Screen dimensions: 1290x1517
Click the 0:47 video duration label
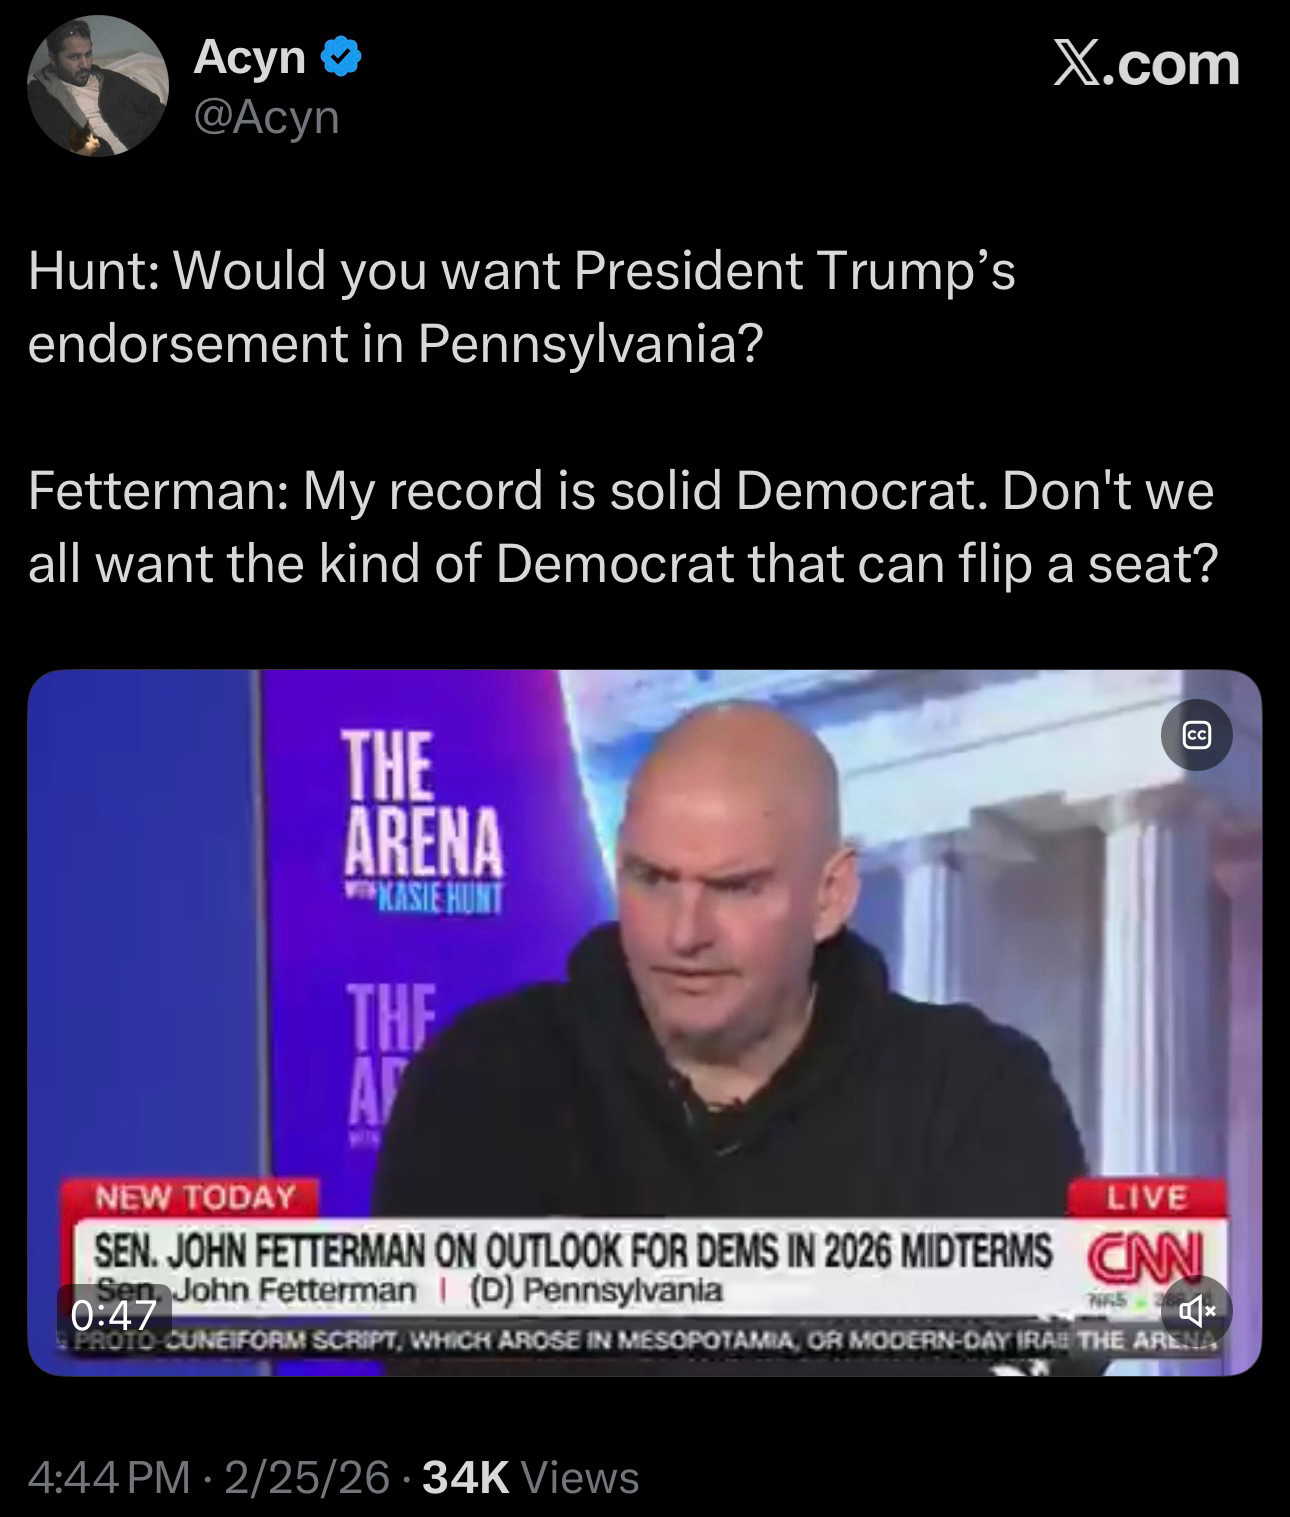[113, 1314]
